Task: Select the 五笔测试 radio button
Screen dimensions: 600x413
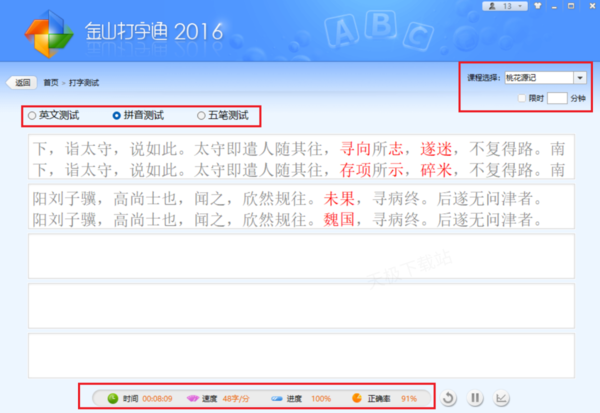Action: tap(201, 115)
